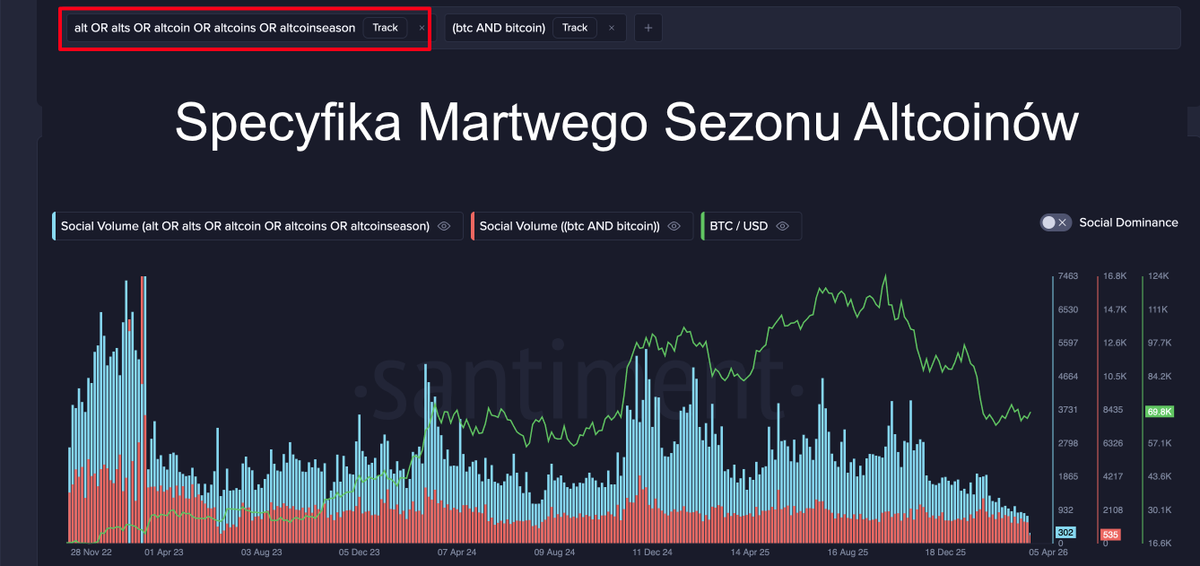Track the altcoin search query
Screen dimensions: 1200x566
click(x=385, y=28)
